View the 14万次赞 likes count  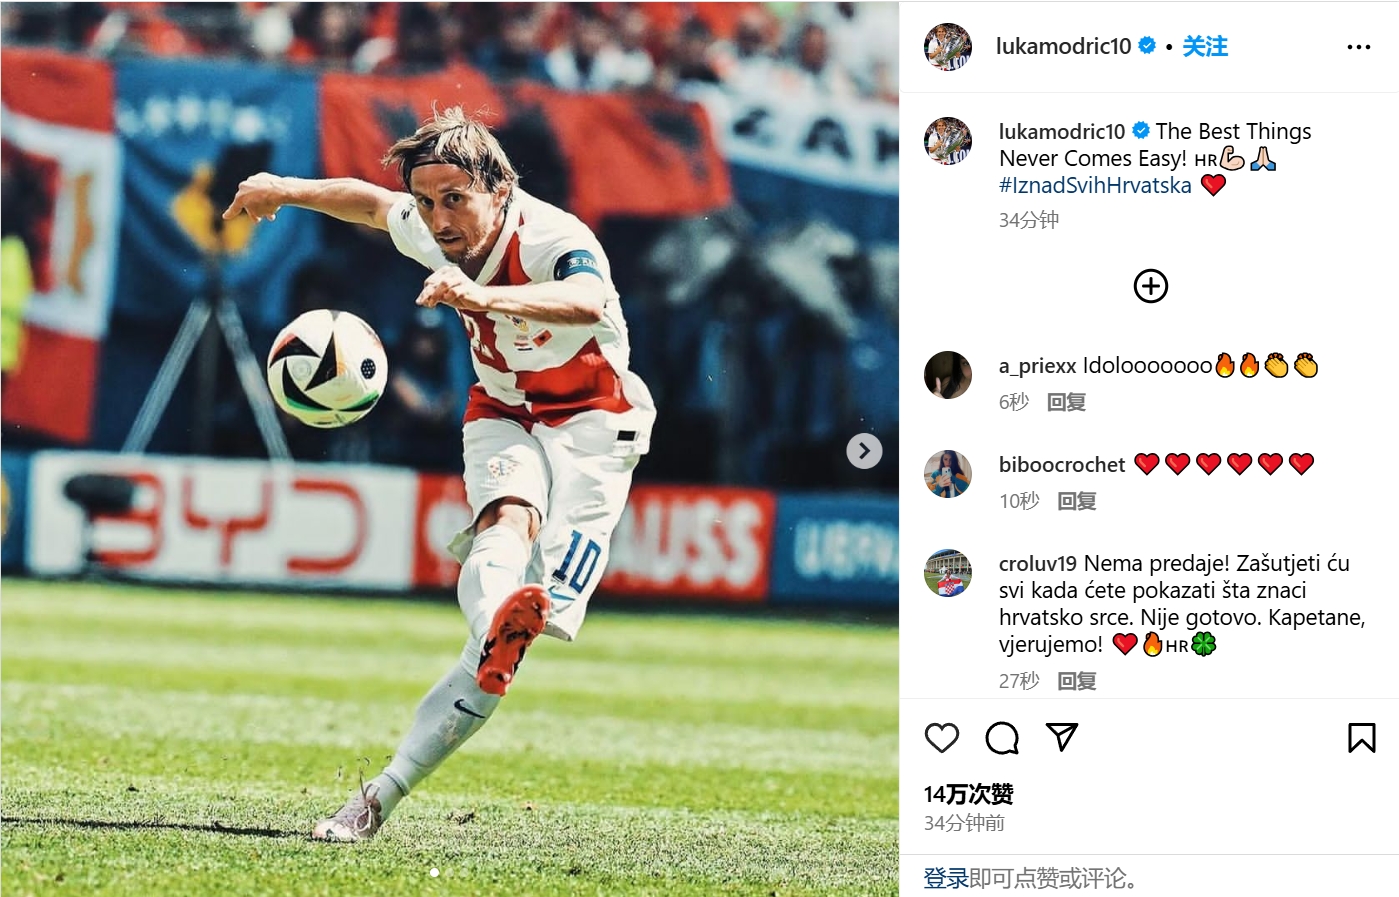[x=968, y=794]
